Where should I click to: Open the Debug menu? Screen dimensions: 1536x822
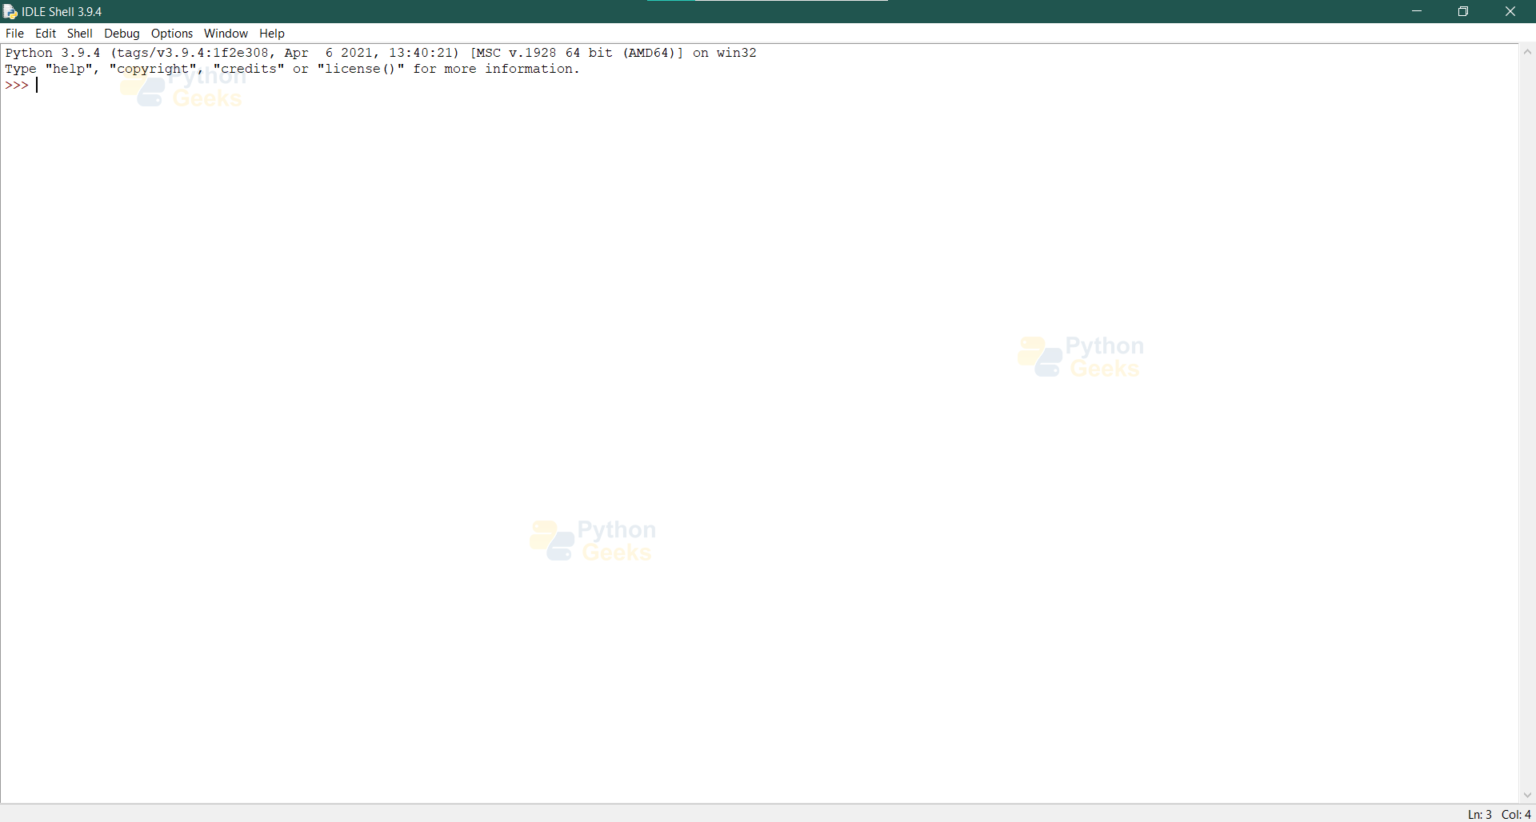122,33
